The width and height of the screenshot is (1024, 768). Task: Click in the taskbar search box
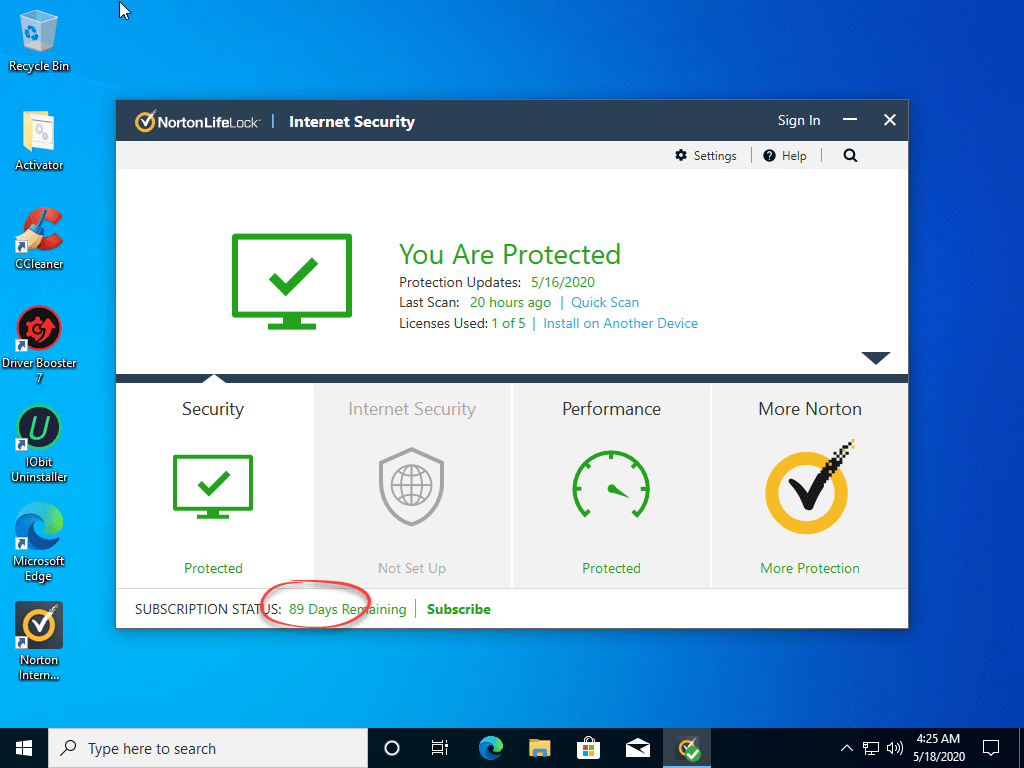[208, 748]
